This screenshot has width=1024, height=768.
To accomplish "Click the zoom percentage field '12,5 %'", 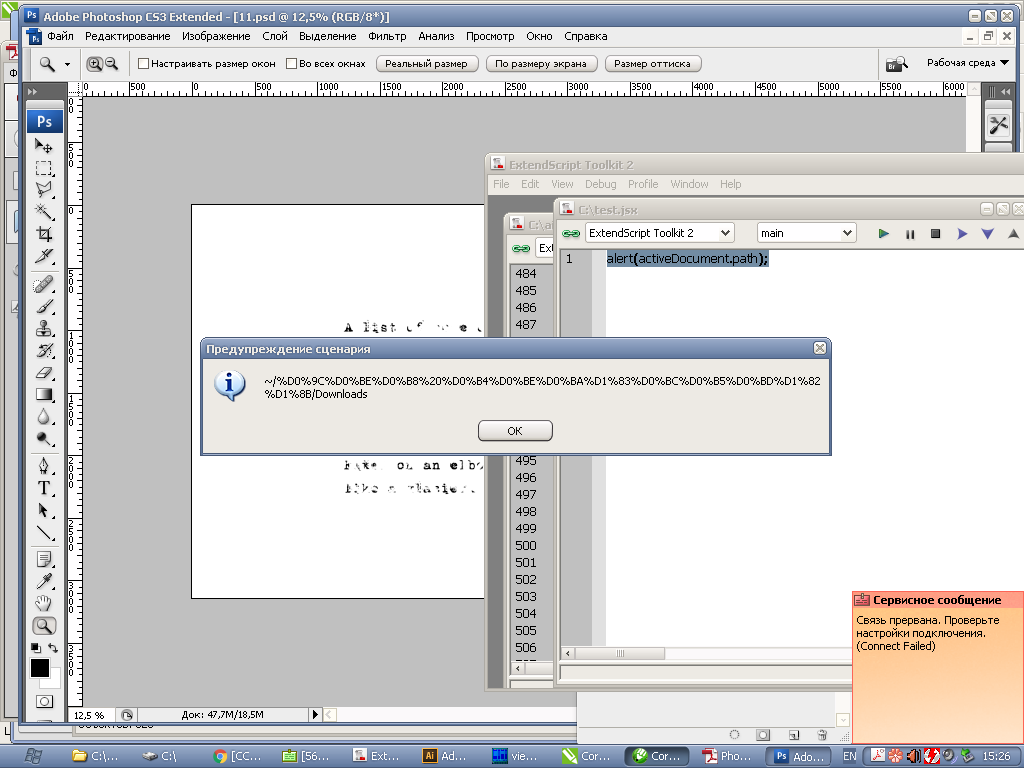I will click(x=91, y=714).
